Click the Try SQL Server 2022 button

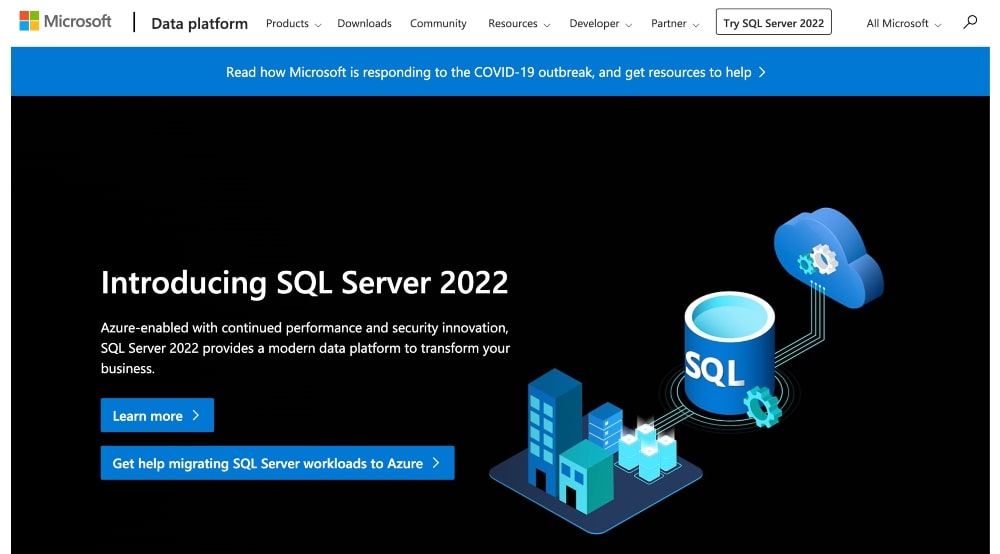click(774, 22)
